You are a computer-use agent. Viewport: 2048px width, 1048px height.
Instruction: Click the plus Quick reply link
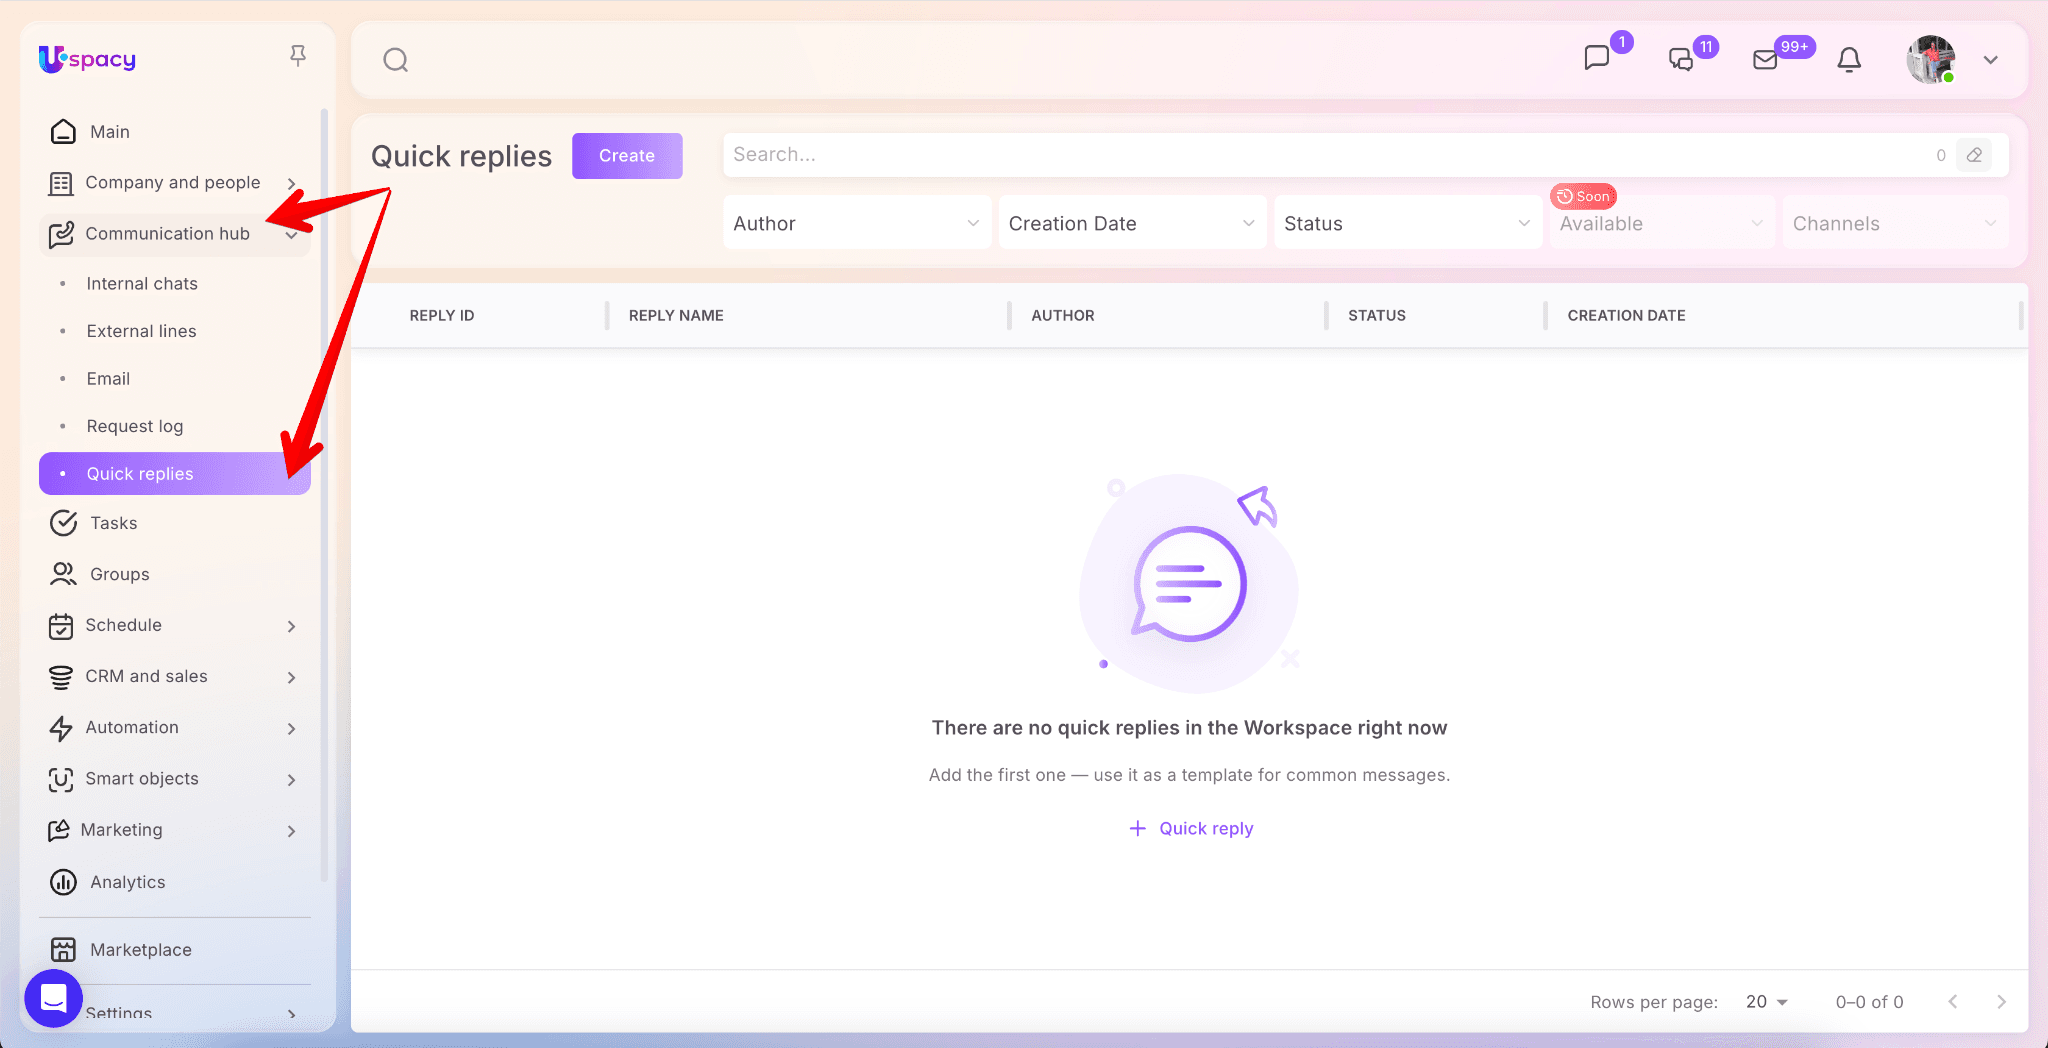coord(1190,828)
